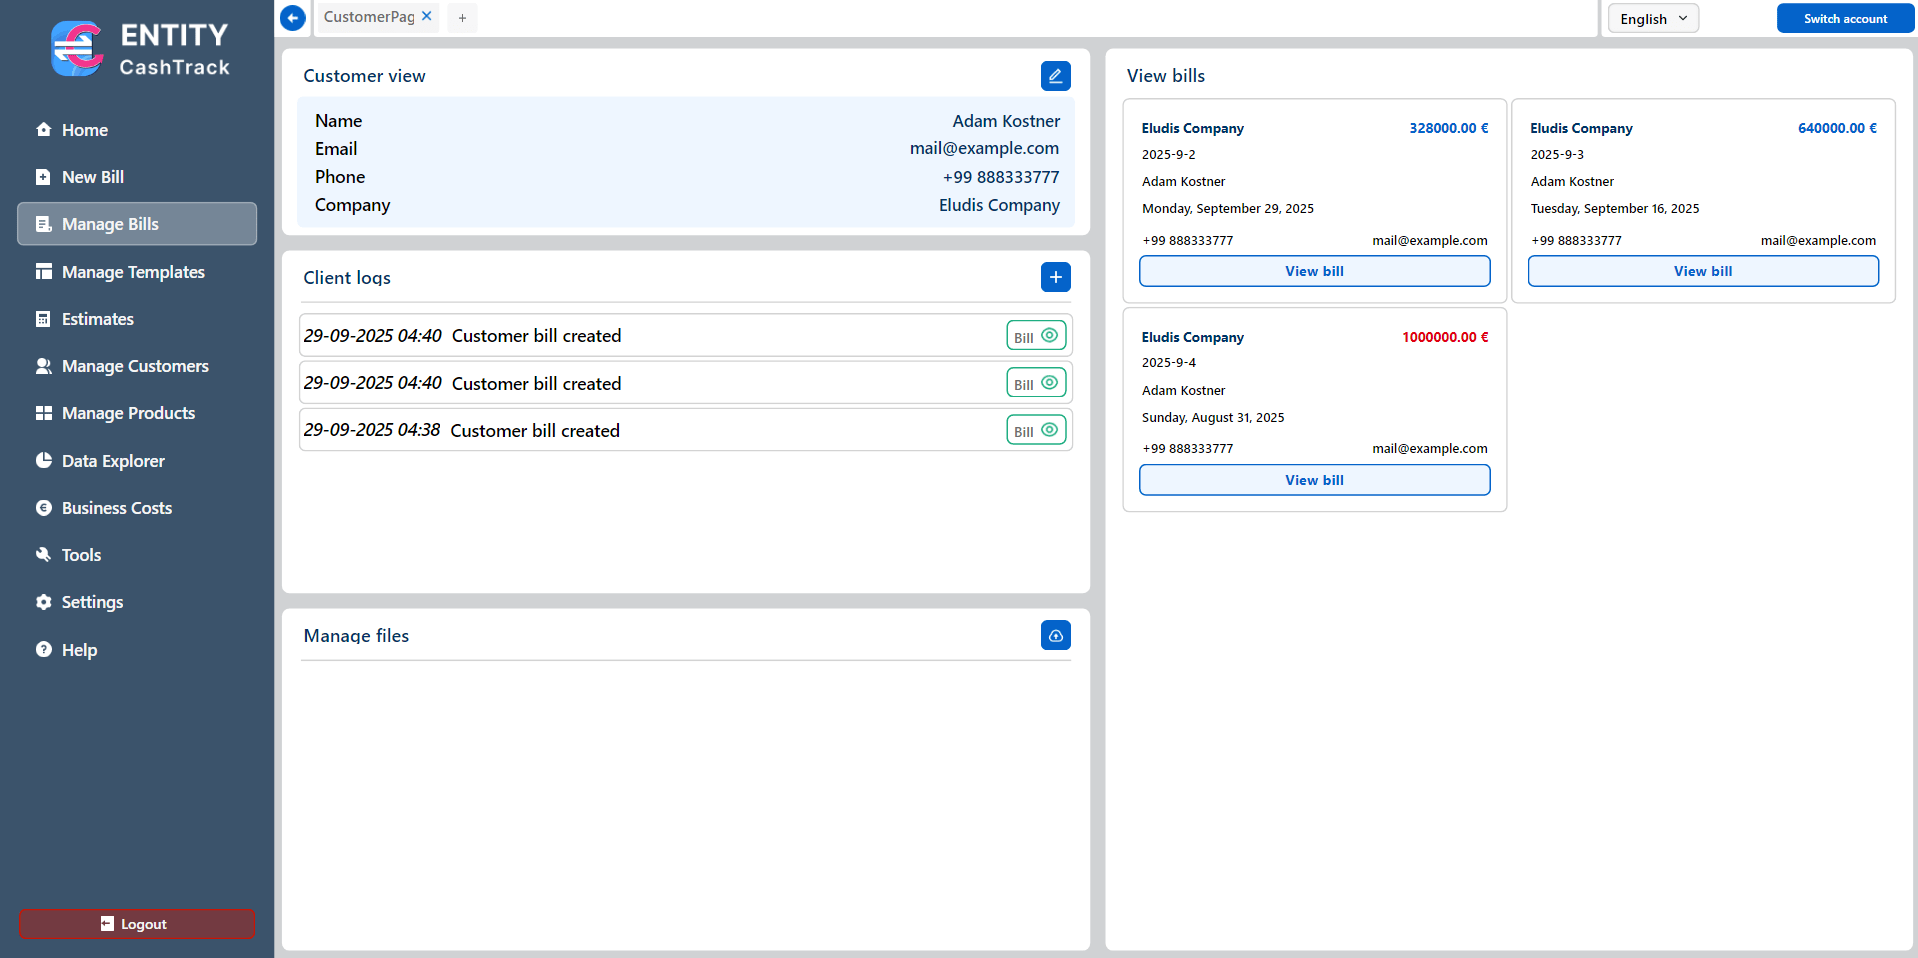Go back using the blue arrow icon
Image resolution: width=1918 pixels, height=958 pixels.
click(293, 18)
